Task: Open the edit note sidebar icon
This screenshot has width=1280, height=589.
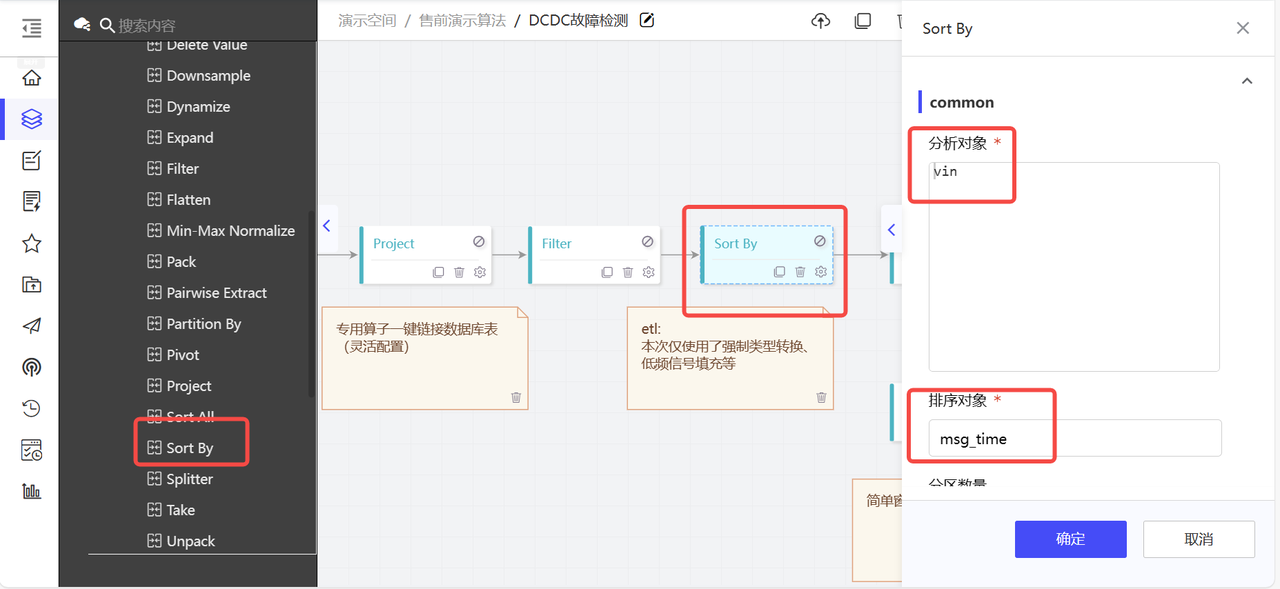Action: click(32, 160)
